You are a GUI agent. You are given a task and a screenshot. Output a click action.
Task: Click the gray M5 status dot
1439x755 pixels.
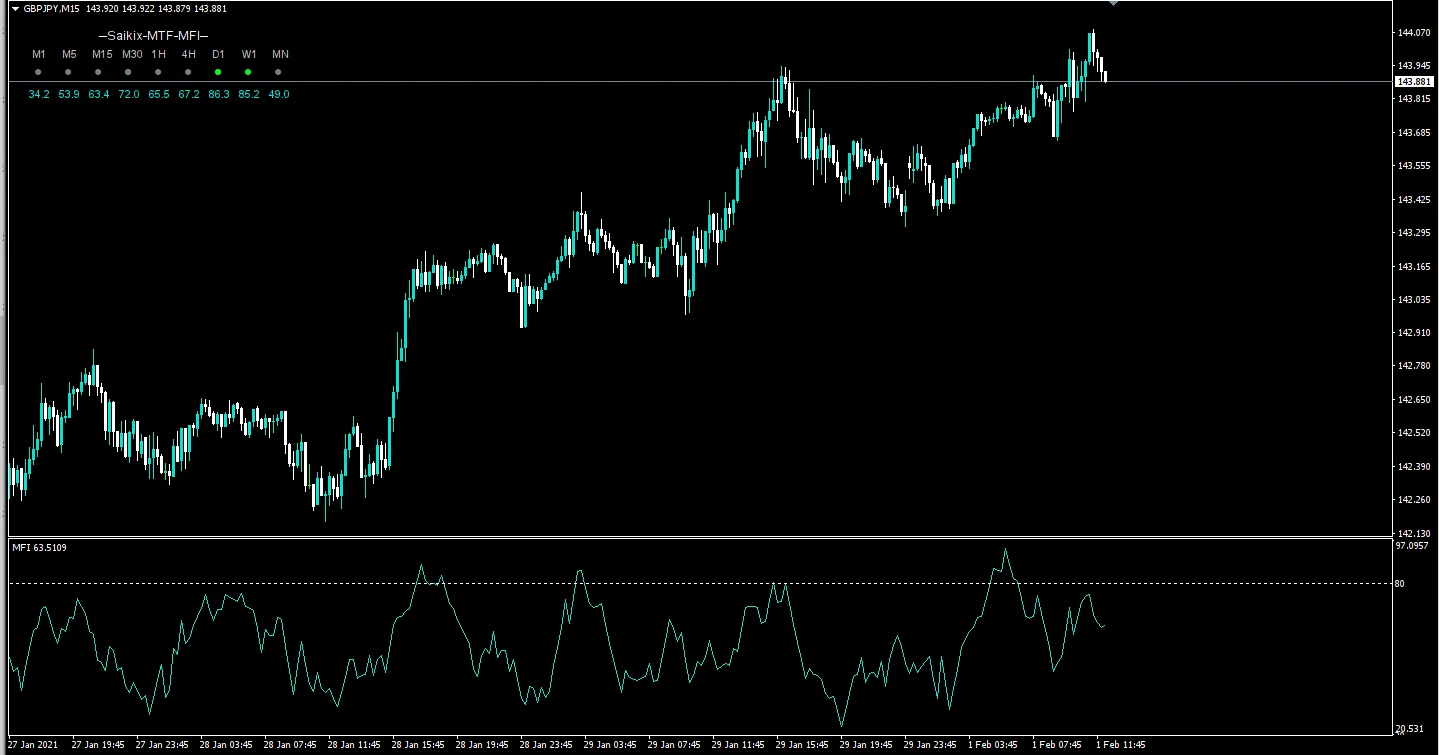point(68,72)
